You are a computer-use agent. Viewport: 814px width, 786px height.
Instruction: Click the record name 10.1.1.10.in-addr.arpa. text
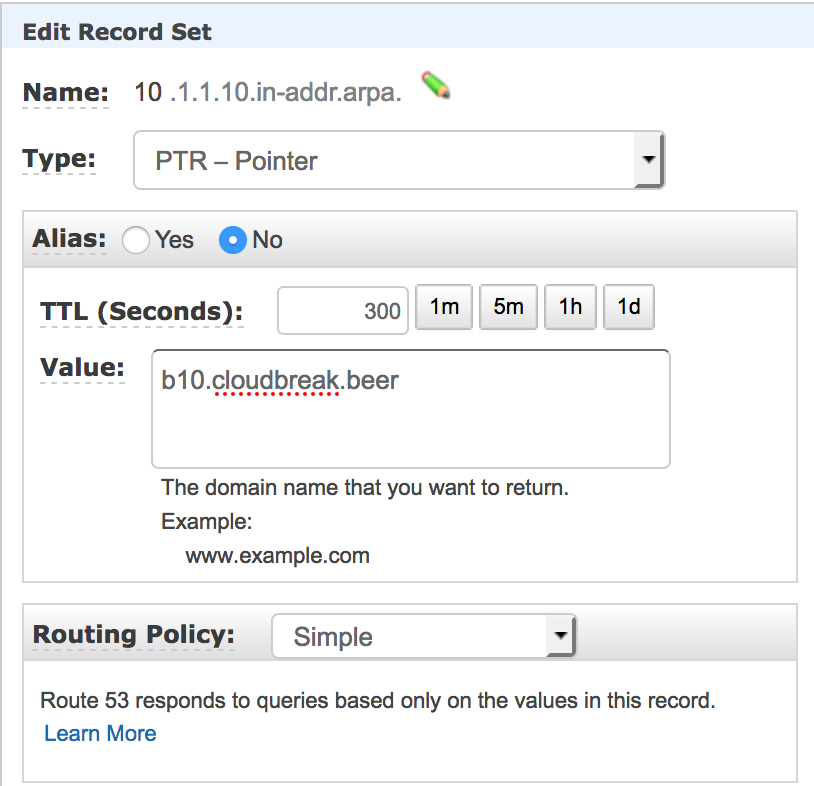268,92
